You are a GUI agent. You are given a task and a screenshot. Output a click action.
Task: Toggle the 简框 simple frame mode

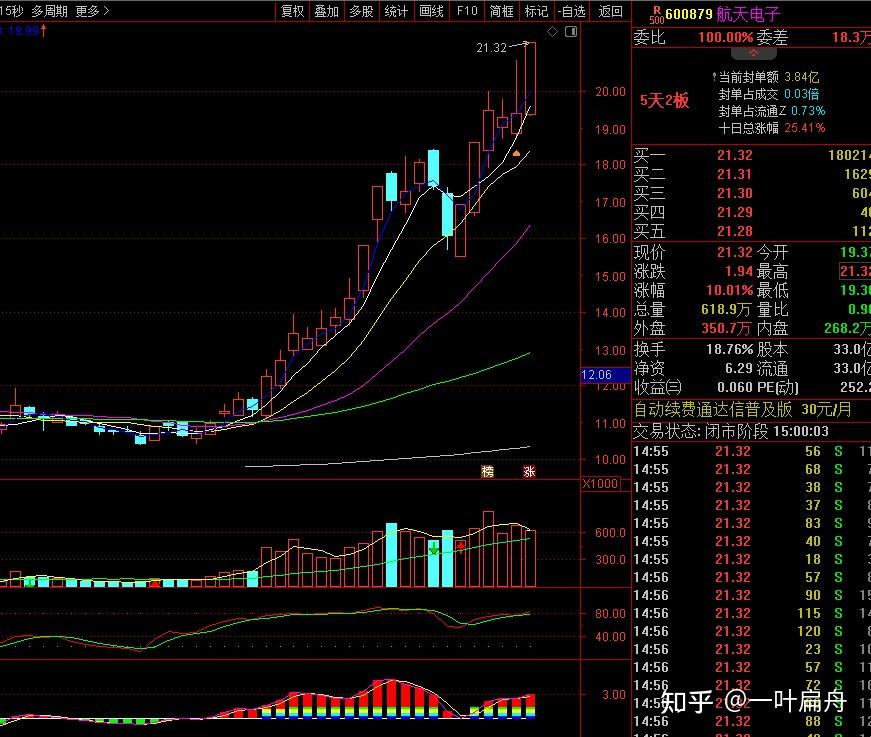(502, 11)
